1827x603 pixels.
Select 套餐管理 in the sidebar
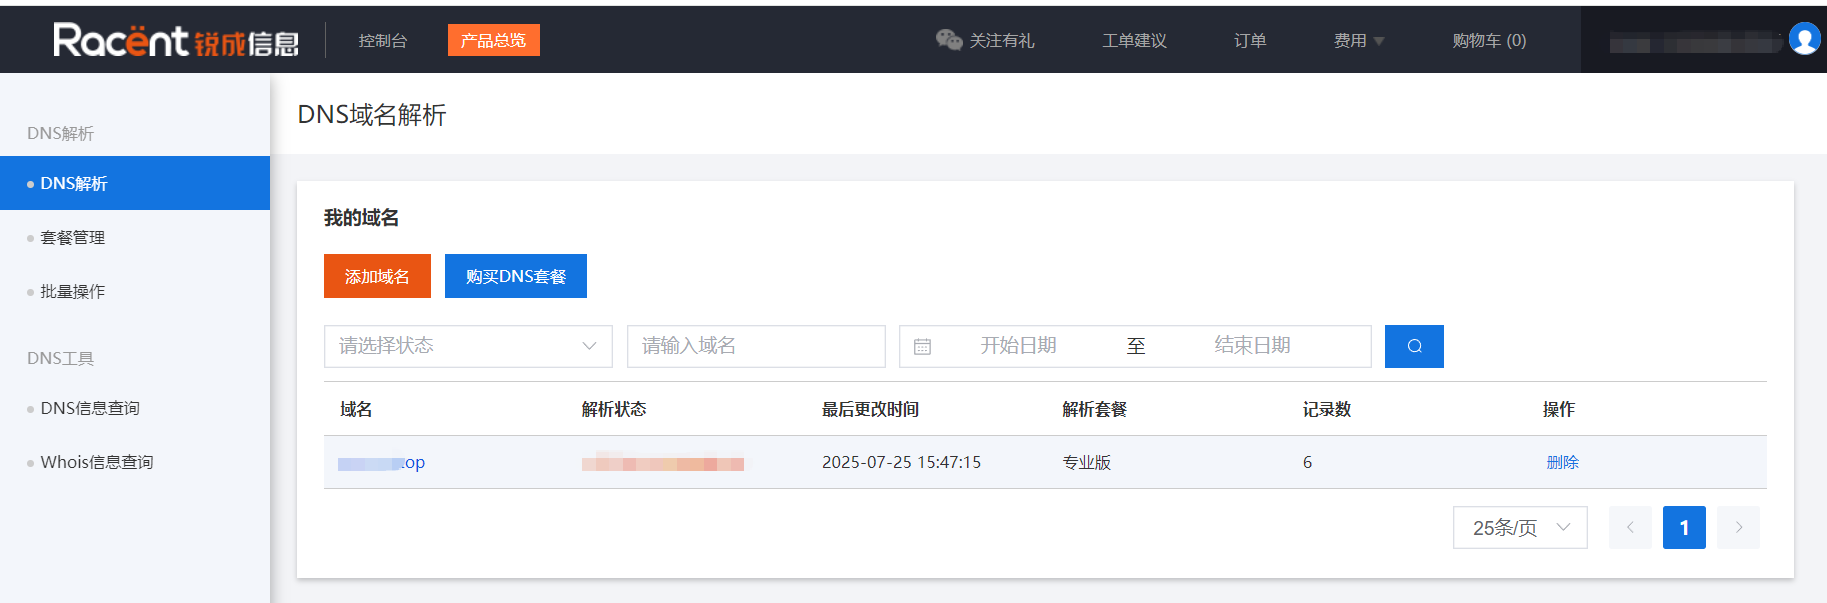(x=73, y=237)
